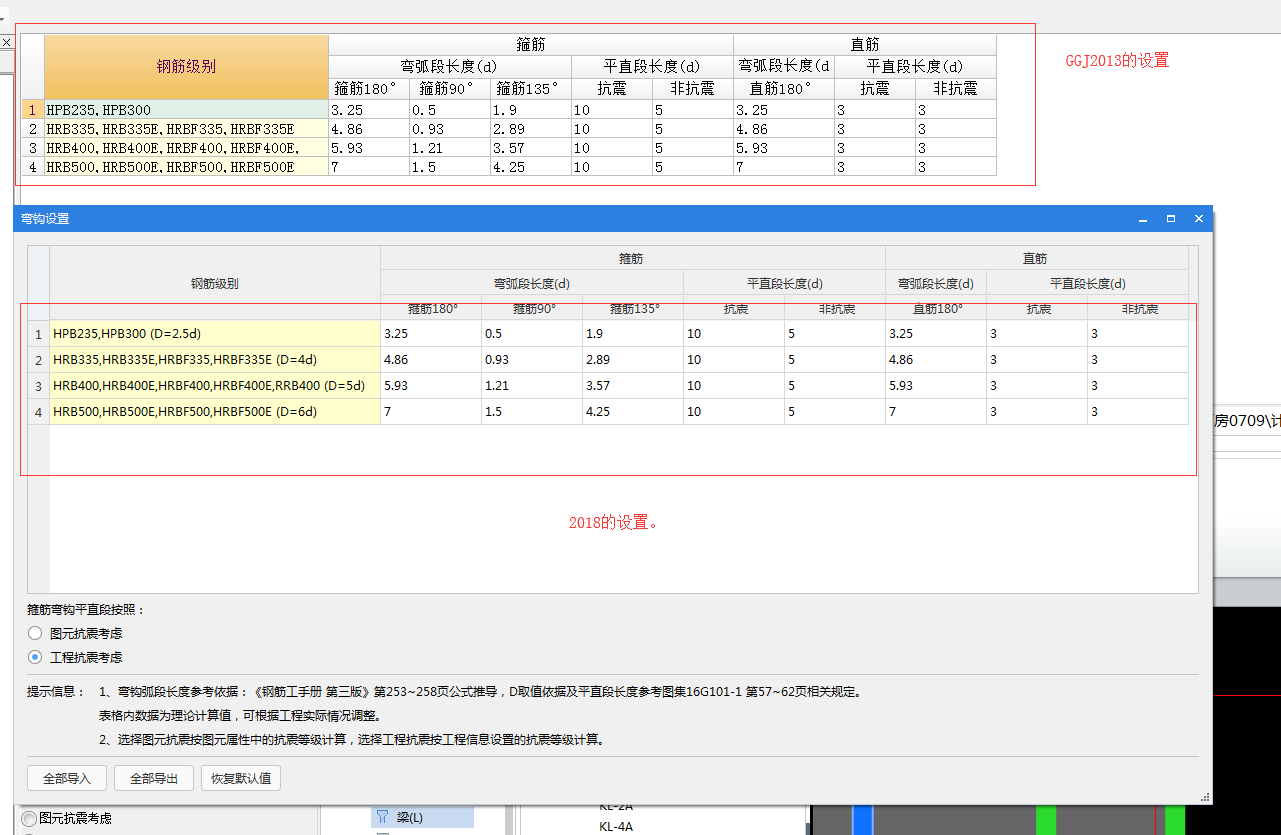The height and width of the screenshot is (835, 1281).
Task: Close the 弯钩设置 dialog
Action: pos(1198,218)
